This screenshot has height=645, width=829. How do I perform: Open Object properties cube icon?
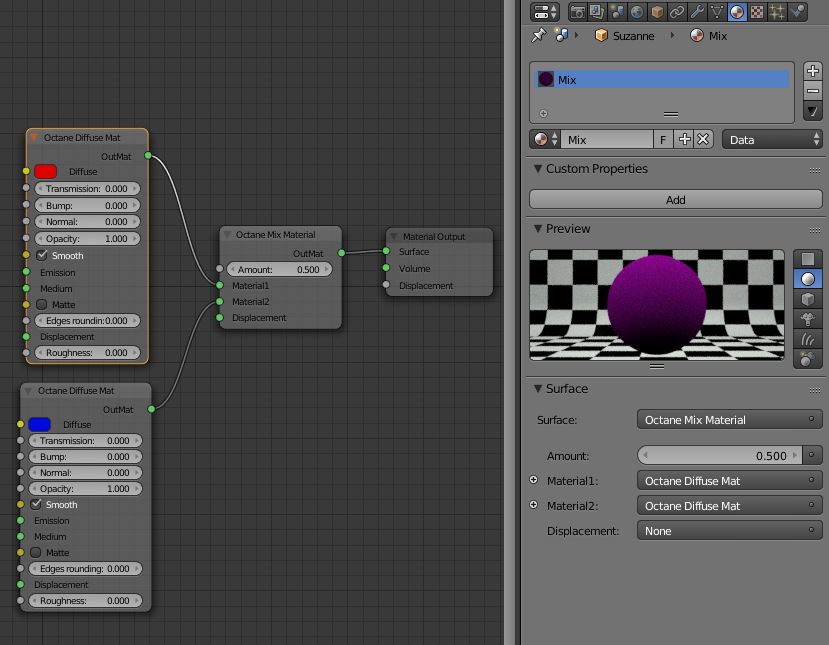[x=655, y=11]
